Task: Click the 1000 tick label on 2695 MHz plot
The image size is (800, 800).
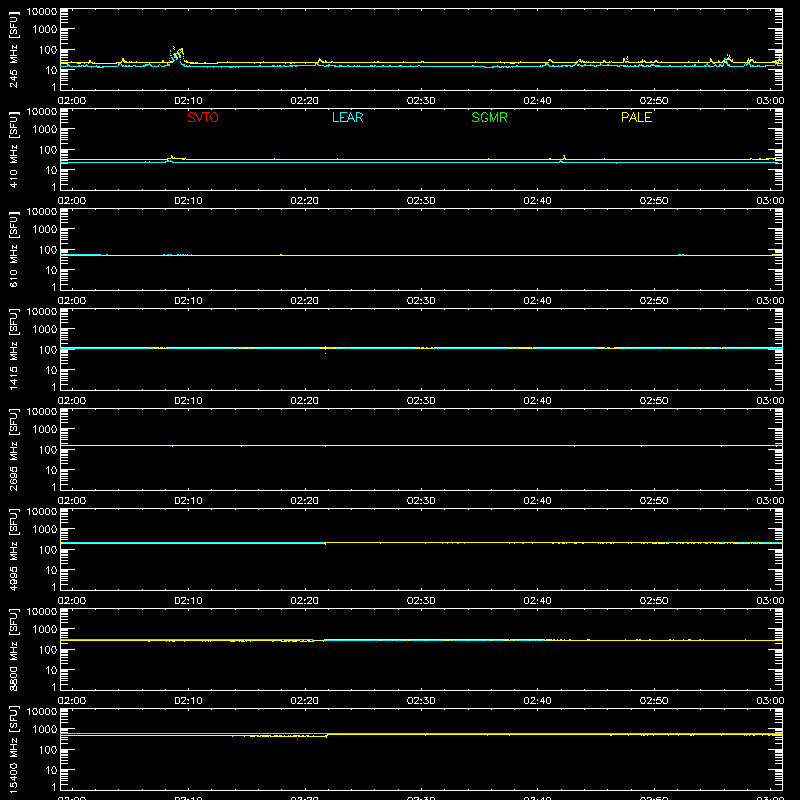Action: tap(45, 430)
